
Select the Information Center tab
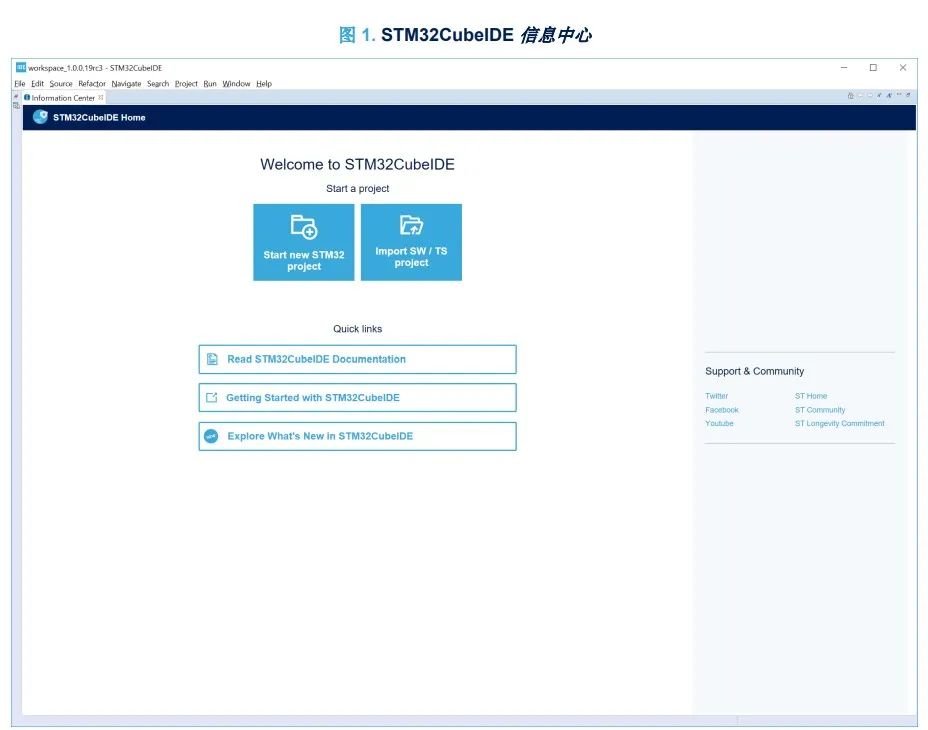(x=63, y=98)
